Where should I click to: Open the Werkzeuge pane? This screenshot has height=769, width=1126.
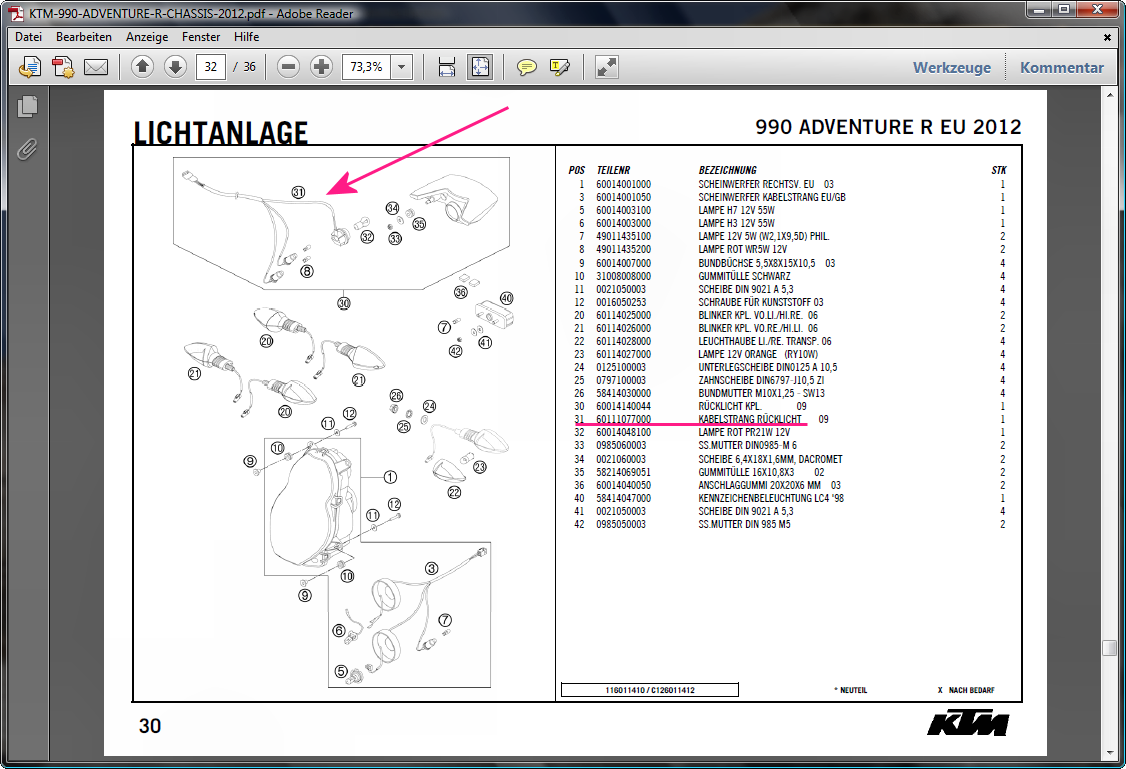coord(951,68)
